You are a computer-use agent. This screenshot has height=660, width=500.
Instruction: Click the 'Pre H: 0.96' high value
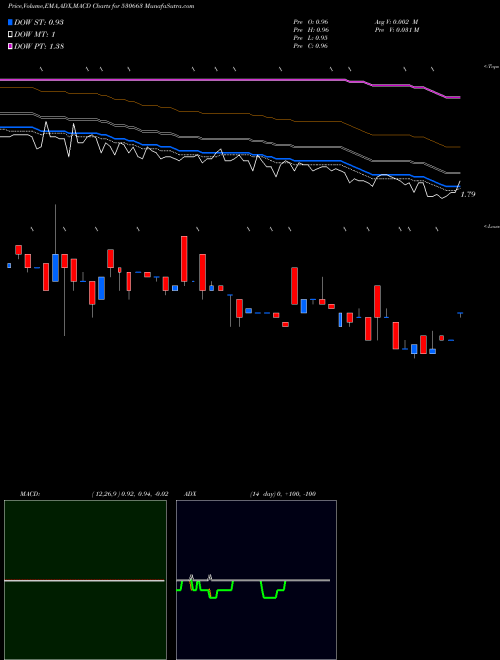click(x=311, y=30)
